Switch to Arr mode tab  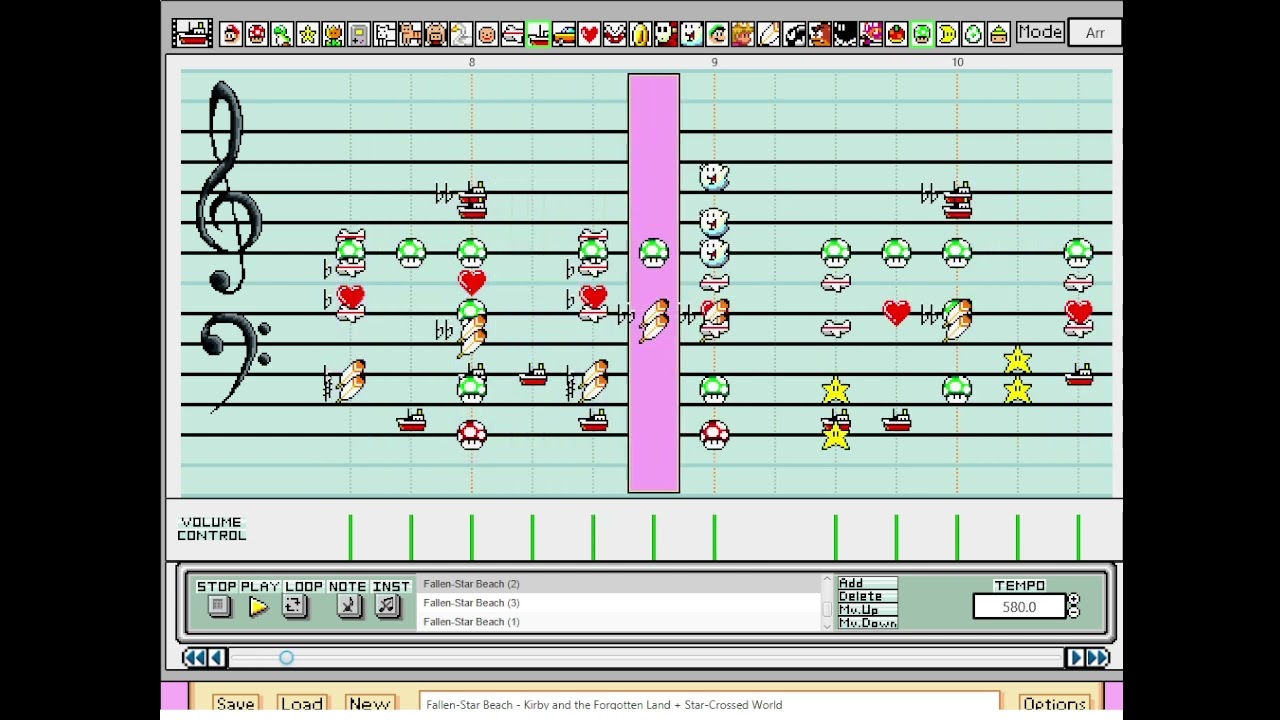click(1095, 33)
